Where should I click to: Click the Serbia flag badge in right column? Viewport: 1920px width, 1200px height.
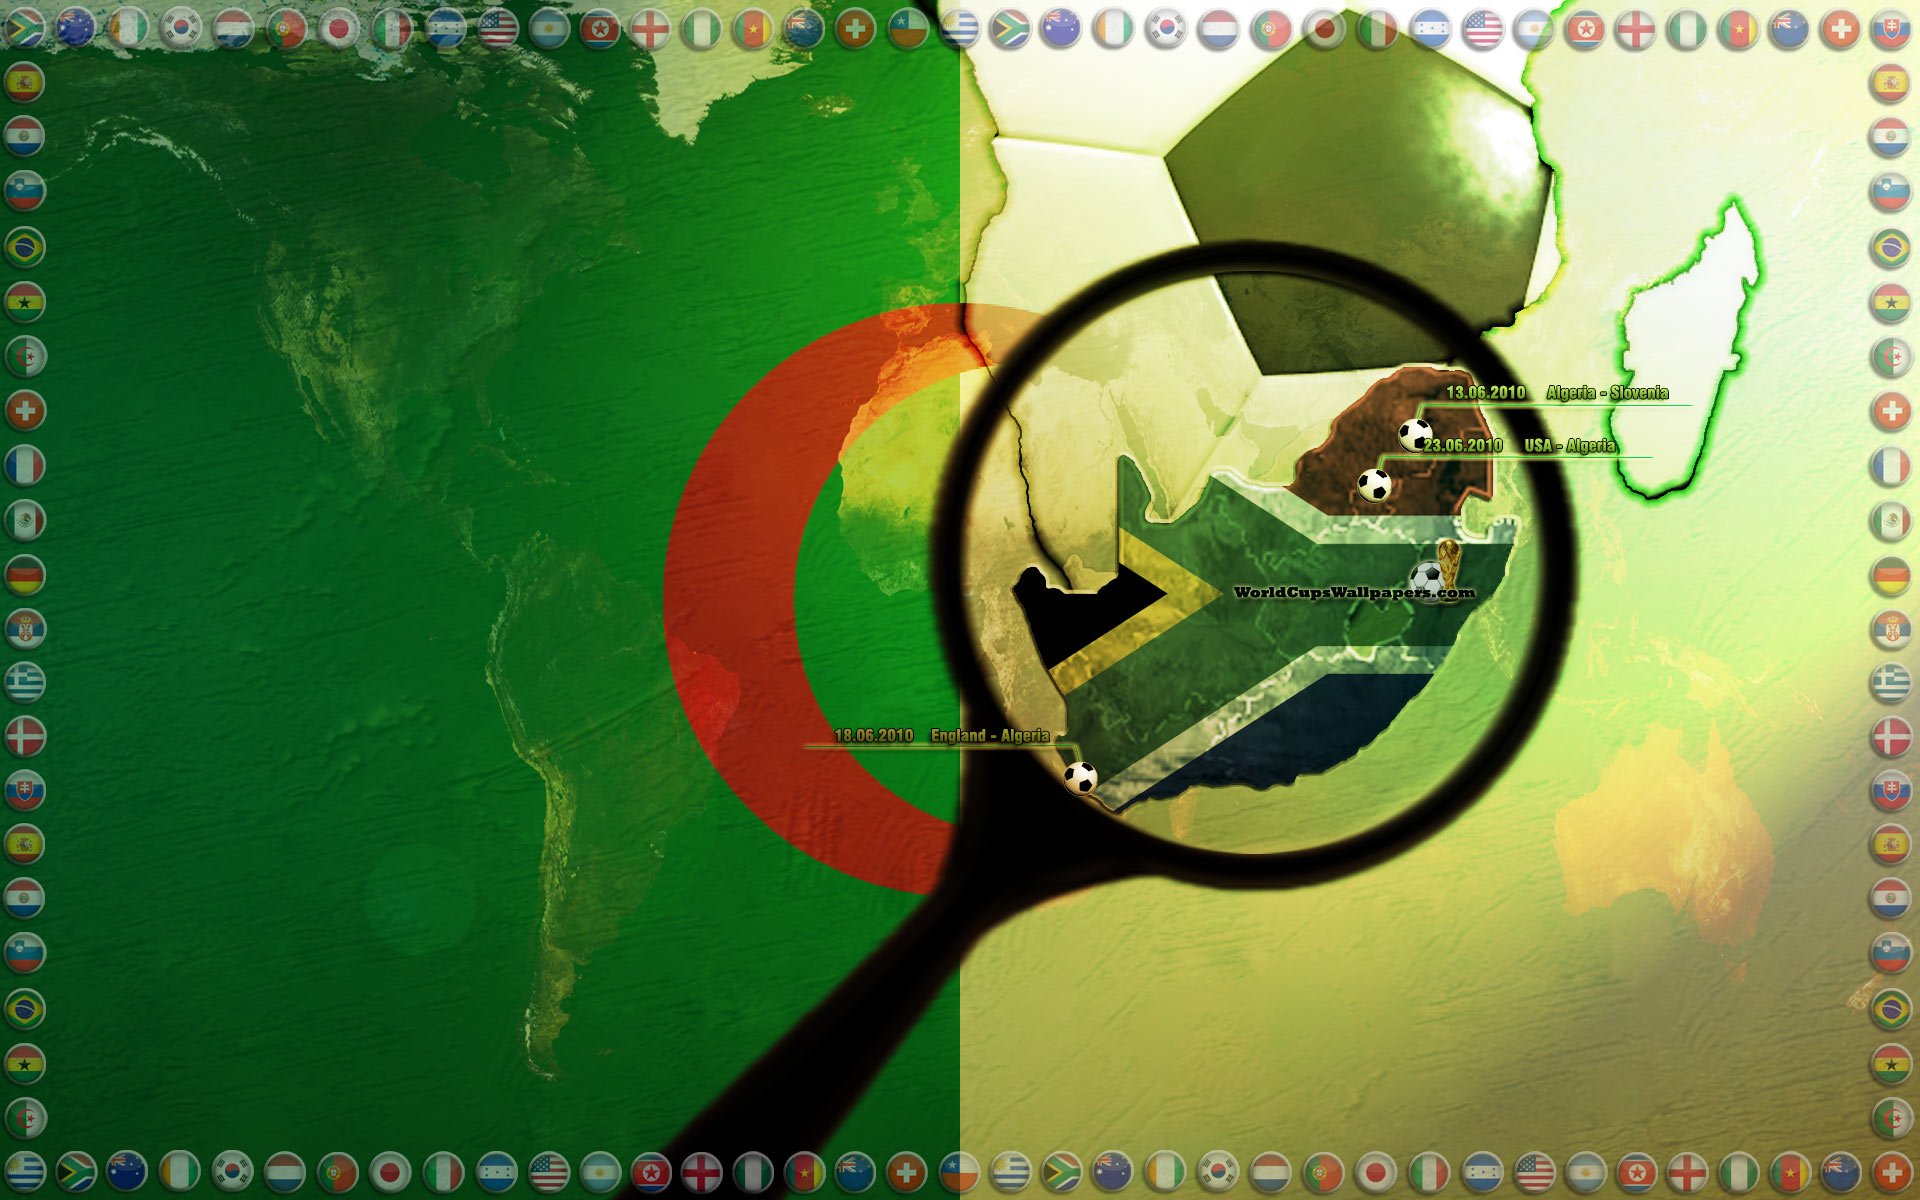coord(1890,629)
